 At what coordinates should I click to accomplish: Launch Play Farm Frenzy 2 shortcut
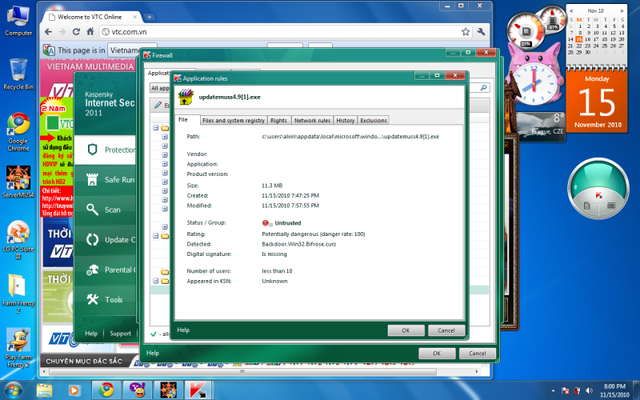[x=18, y=348]
